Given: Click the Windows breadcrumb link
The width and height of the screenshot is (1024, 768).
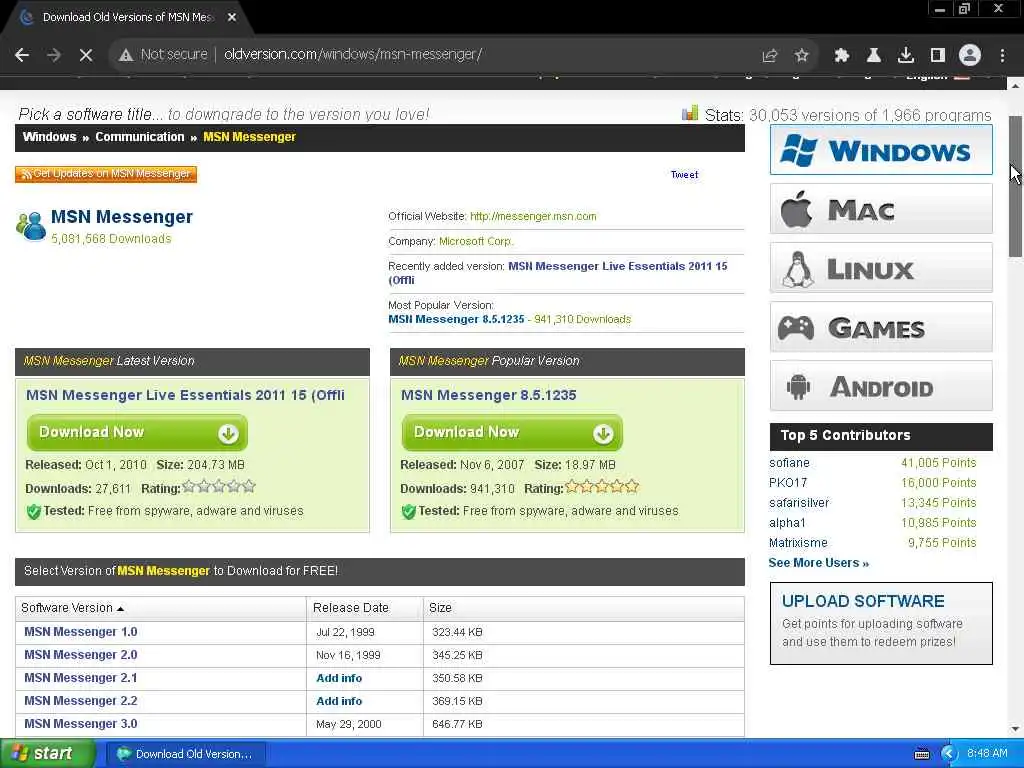Looking at the screenshot, I should (x=49, y=137).
